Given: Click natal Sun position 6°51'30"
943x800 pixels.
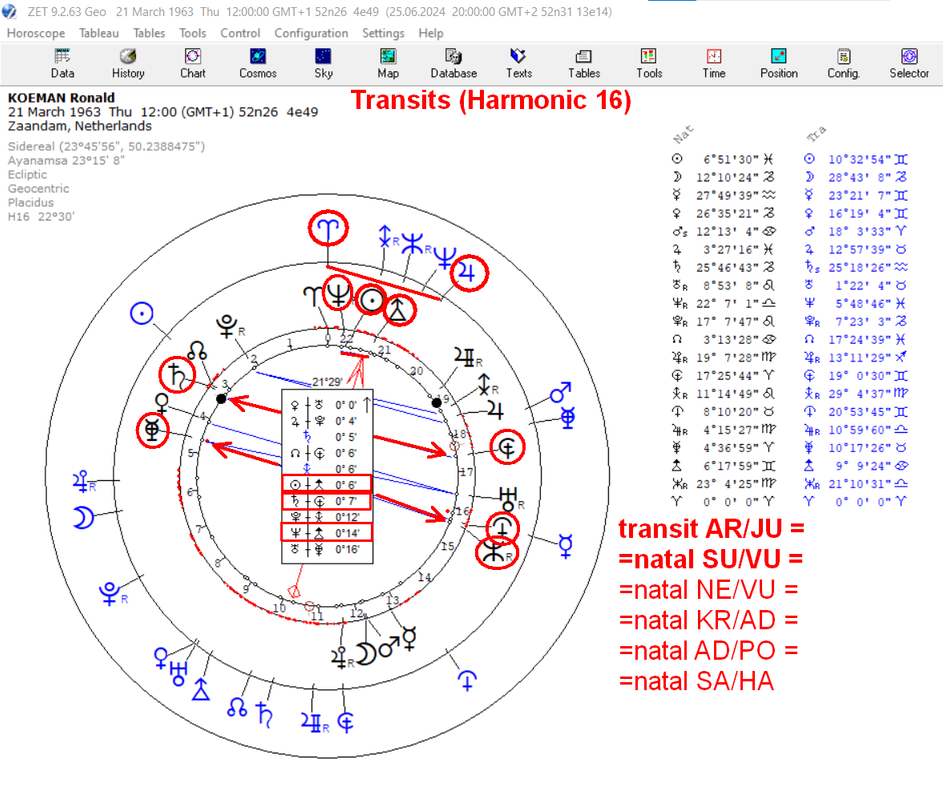Looking at the screenshot, I should click(x=731, y=159).
